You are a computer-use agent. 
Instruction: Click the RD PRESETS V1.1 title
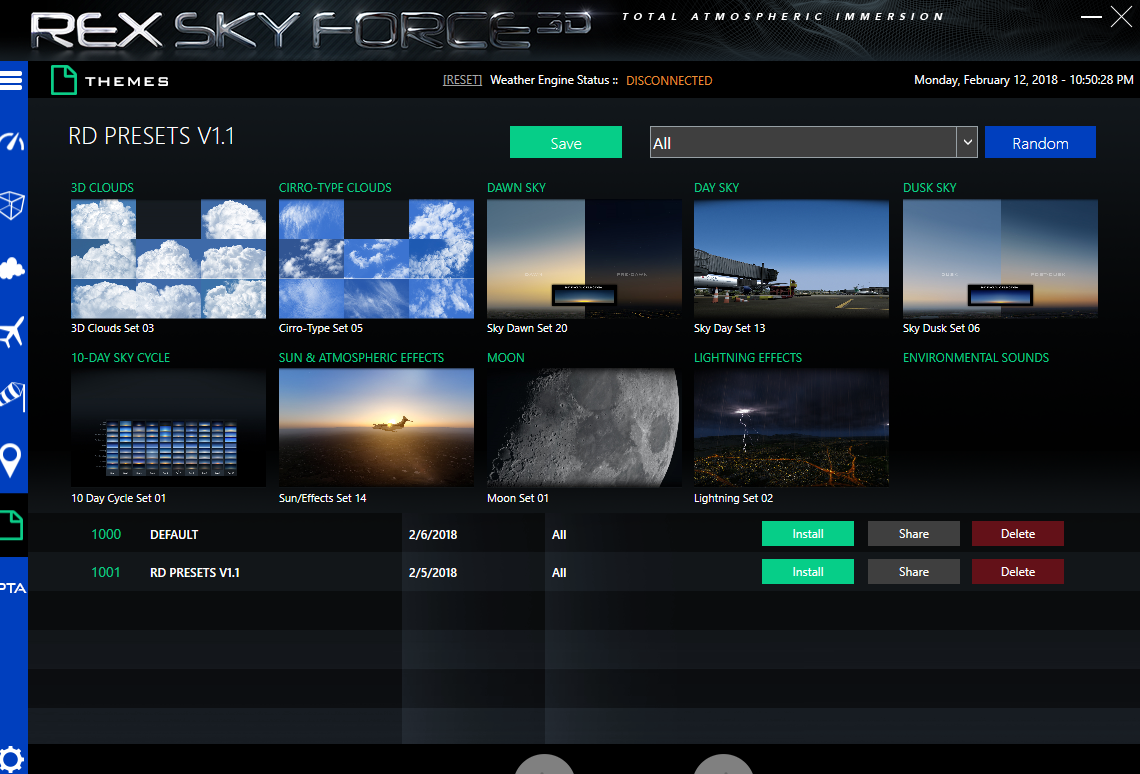tap(151, 136)
